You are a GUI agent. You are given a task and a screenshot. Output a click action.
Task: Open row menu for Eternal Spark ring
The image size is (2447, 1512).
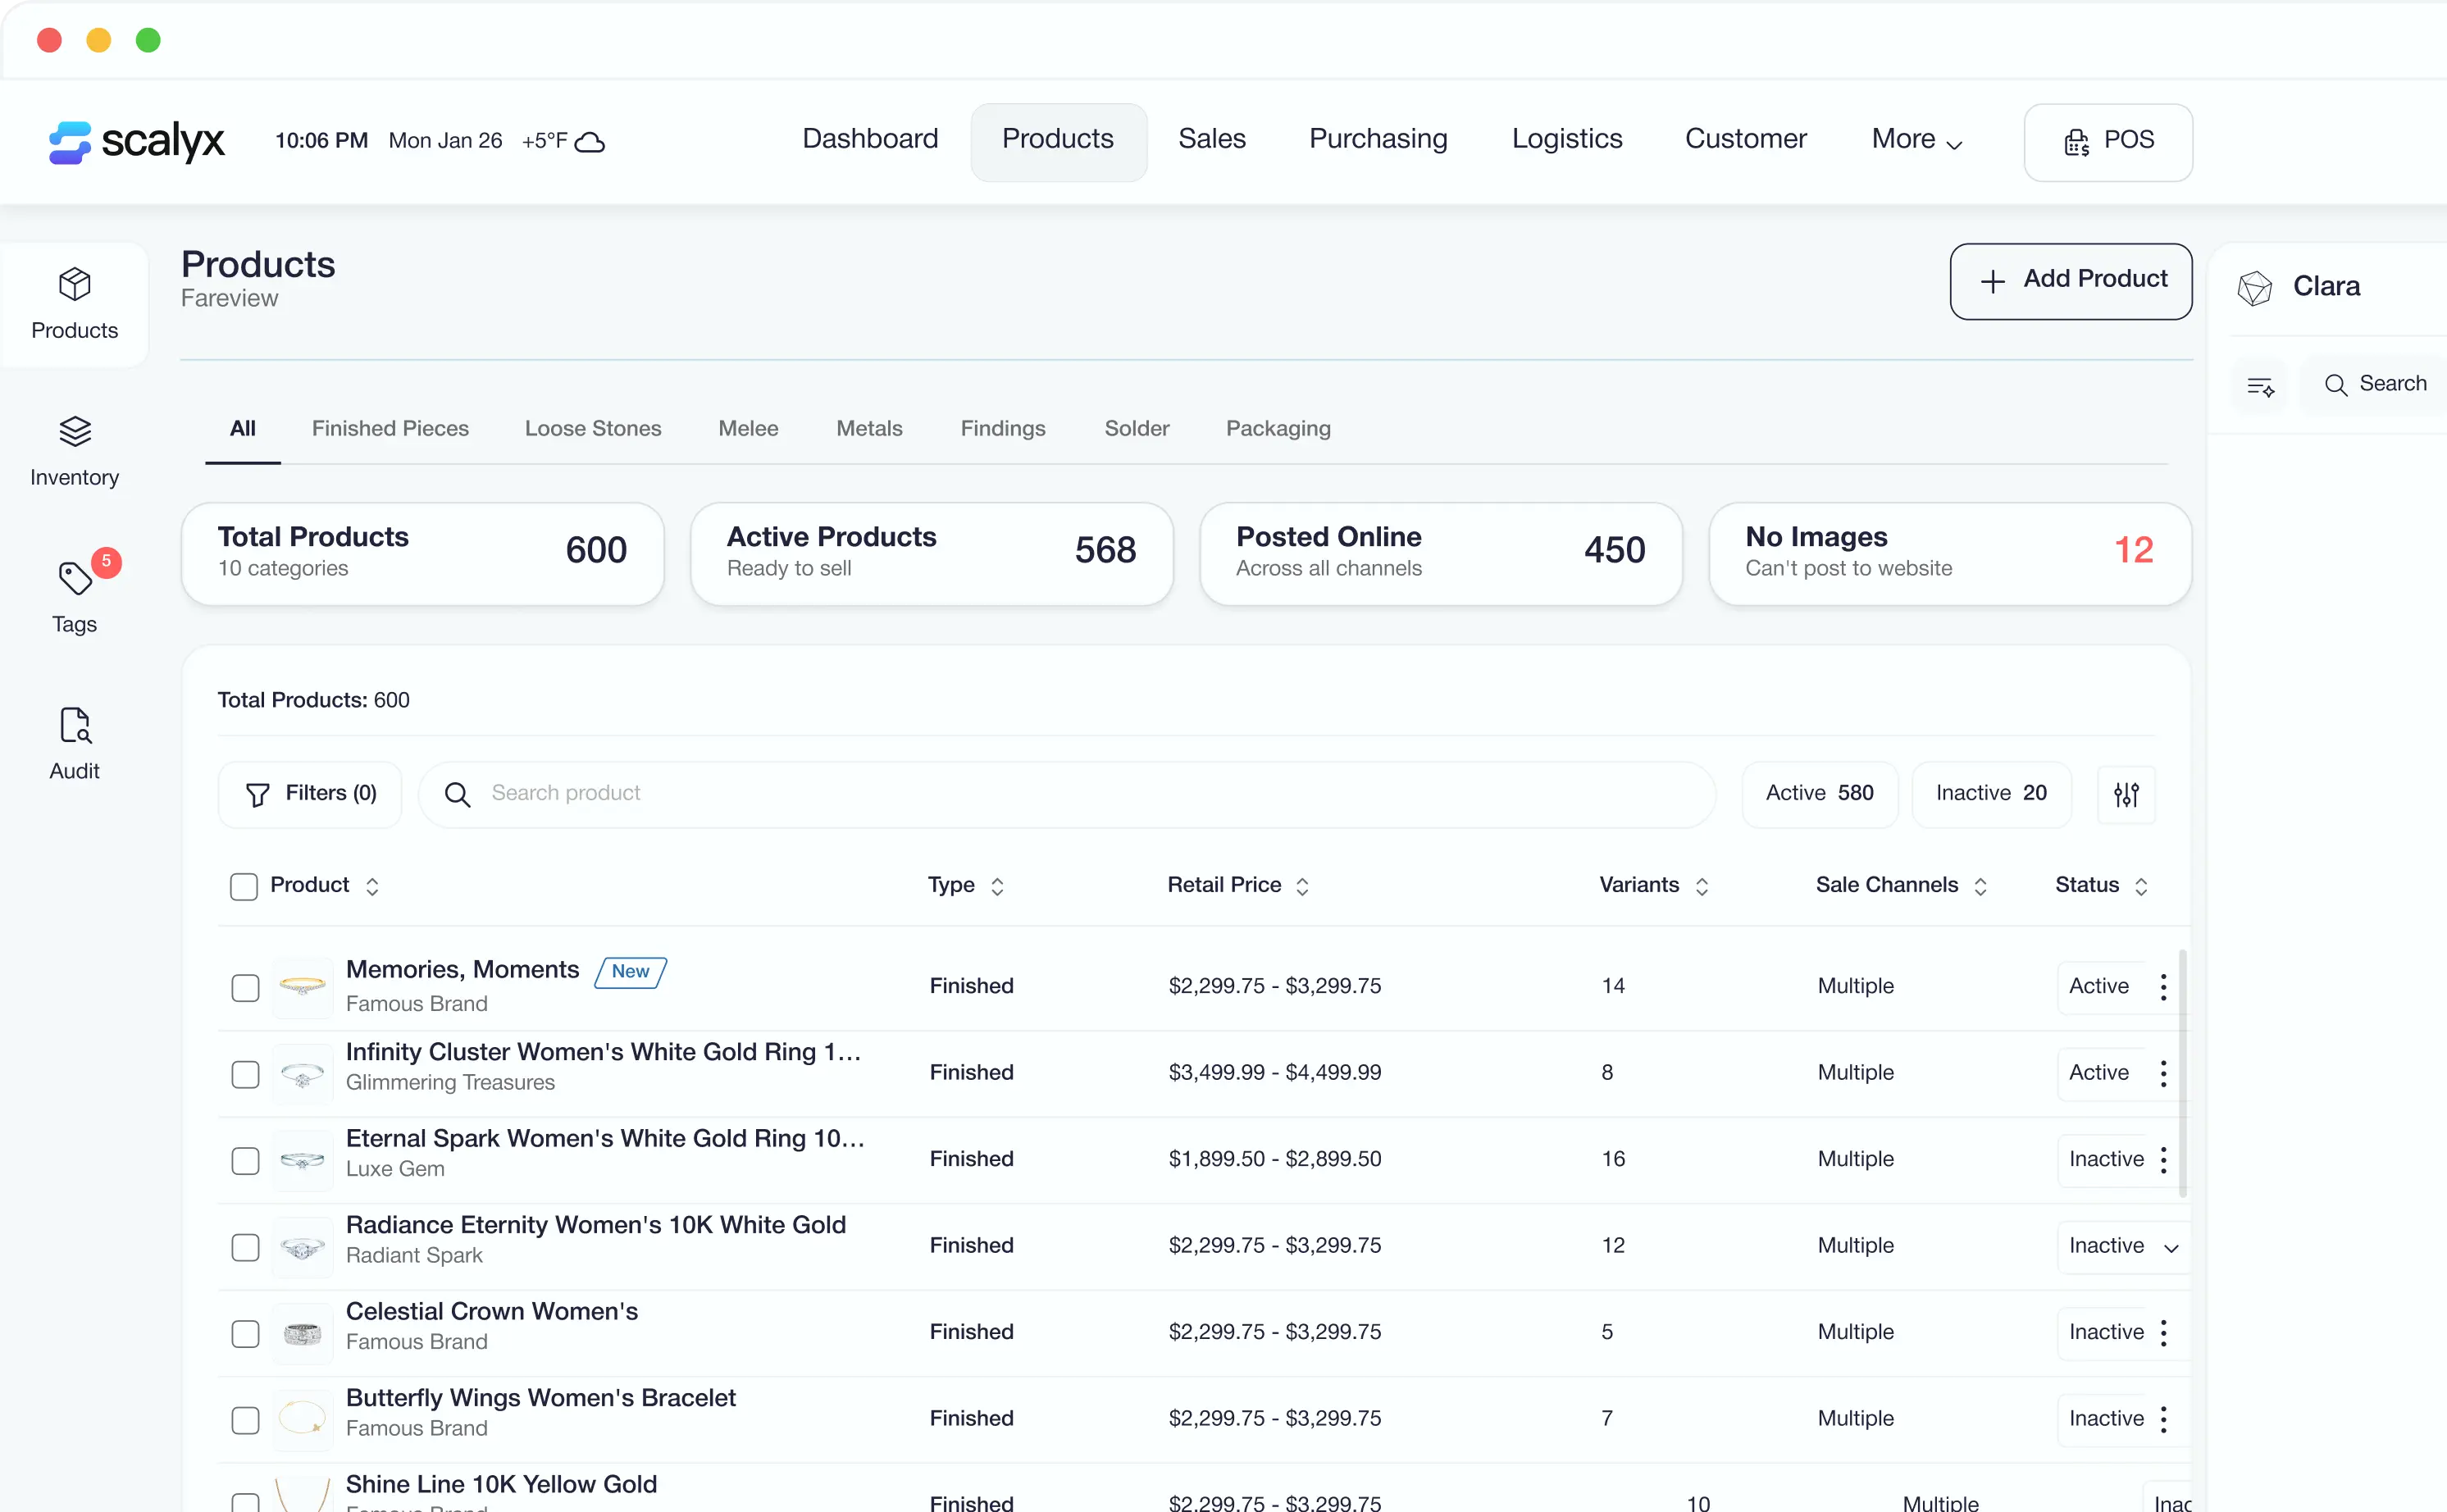tap(2163, 1160)
